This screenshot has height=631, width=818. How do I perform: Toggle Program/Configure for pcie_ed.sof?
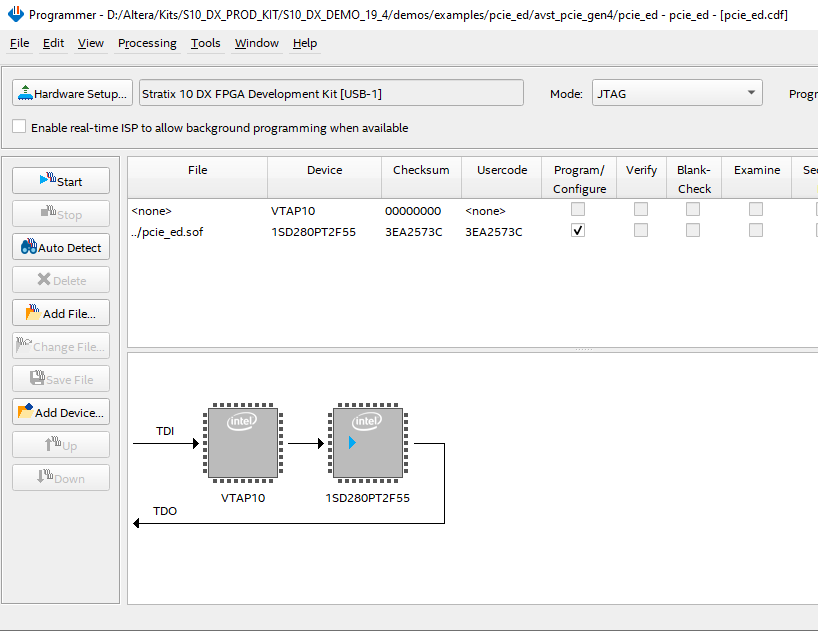[578, 230]
